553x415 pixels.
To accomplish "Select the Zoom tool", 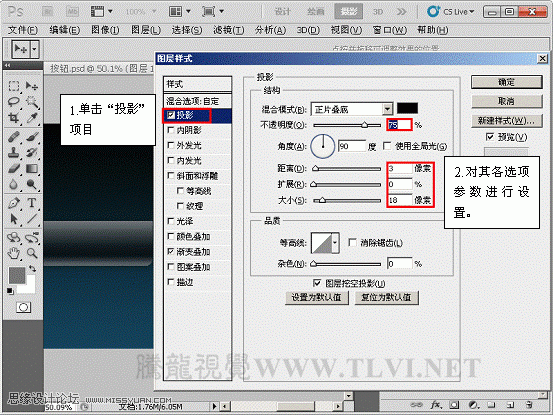I will (32, 253).
